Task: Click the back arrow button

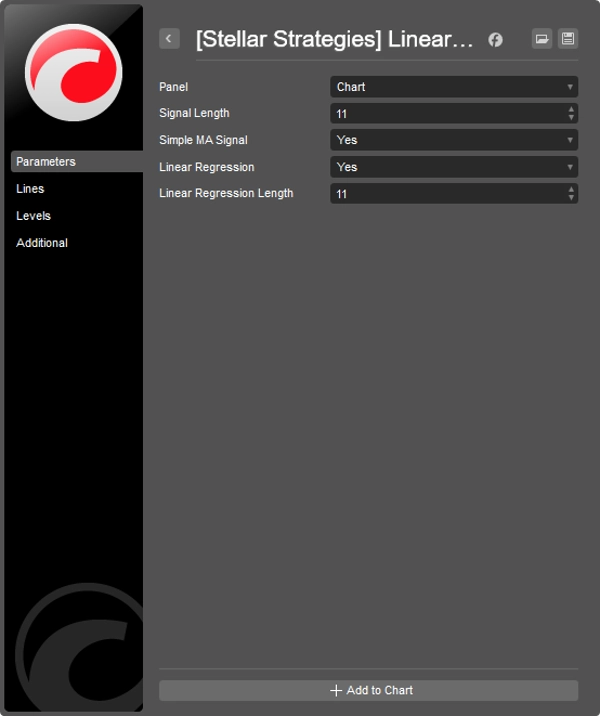Action: click(x=169, y=39)
